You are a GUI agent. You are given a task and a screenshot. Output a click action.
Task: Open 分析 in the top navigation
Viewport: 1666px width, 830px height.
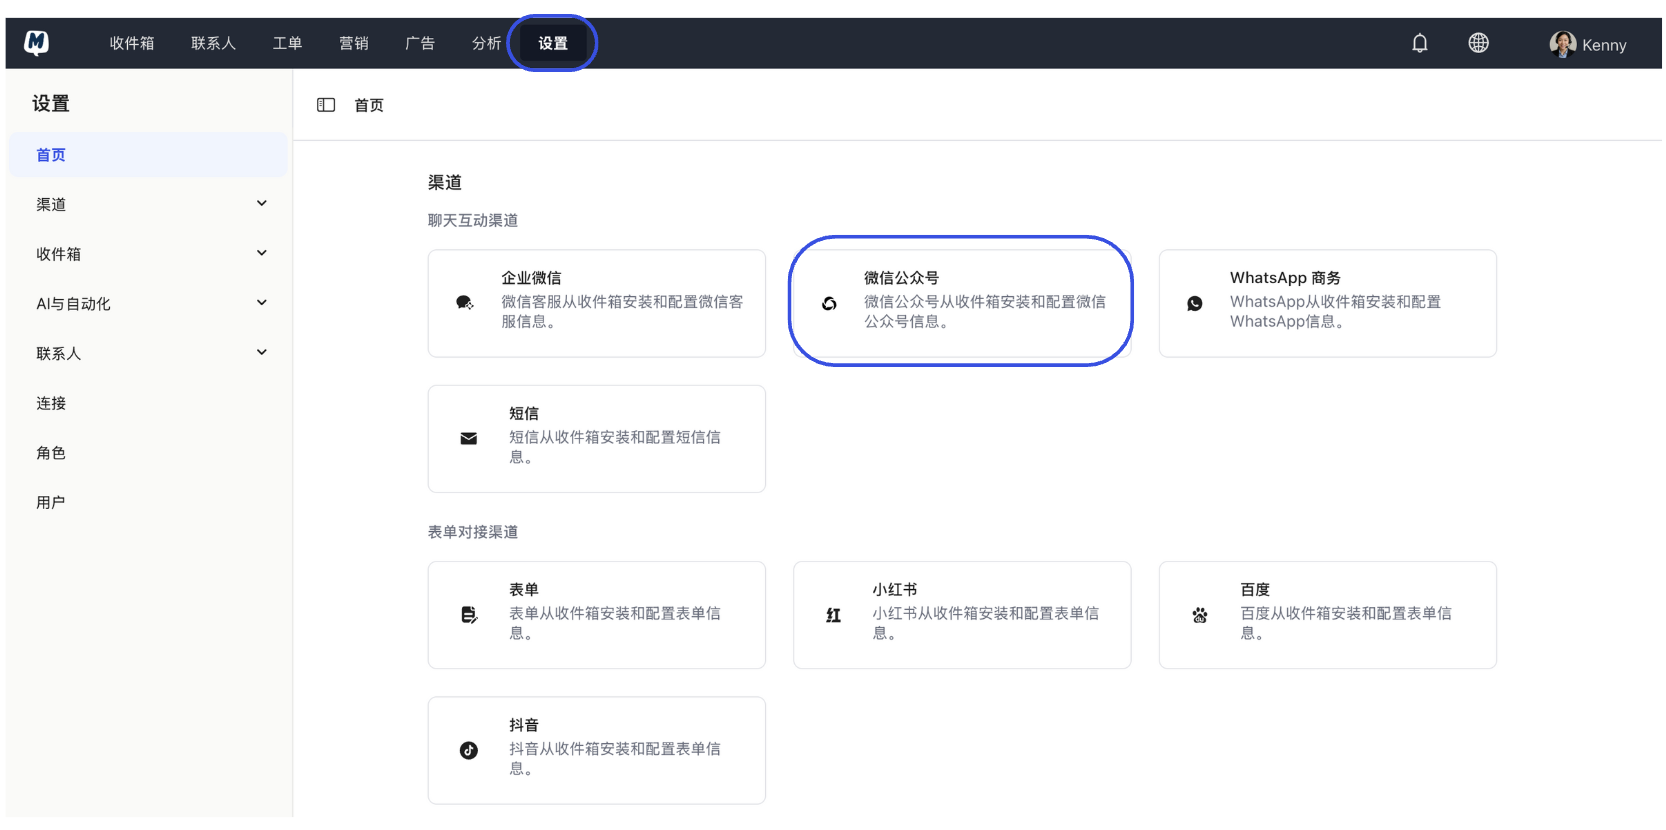click(486, 43)
